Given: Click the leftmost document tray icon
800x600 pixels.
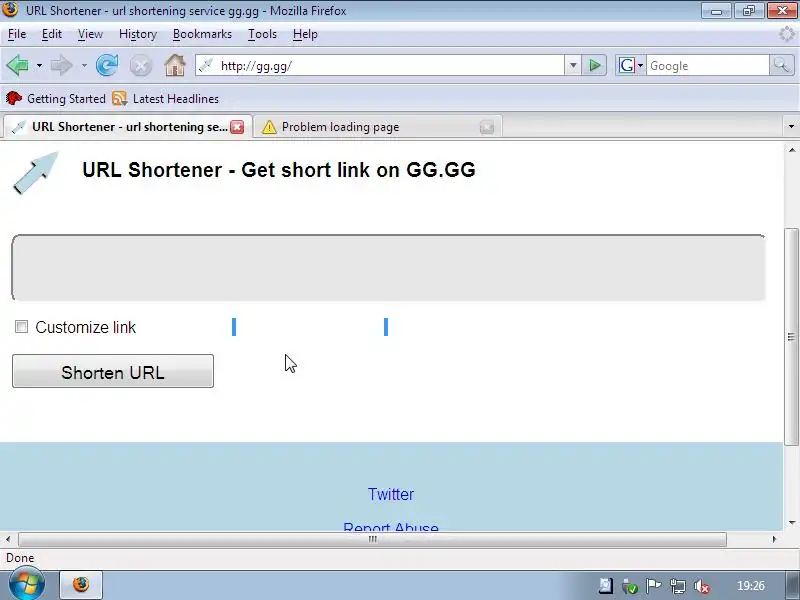Looking at the screenshot, I should (x=606, y=586).
